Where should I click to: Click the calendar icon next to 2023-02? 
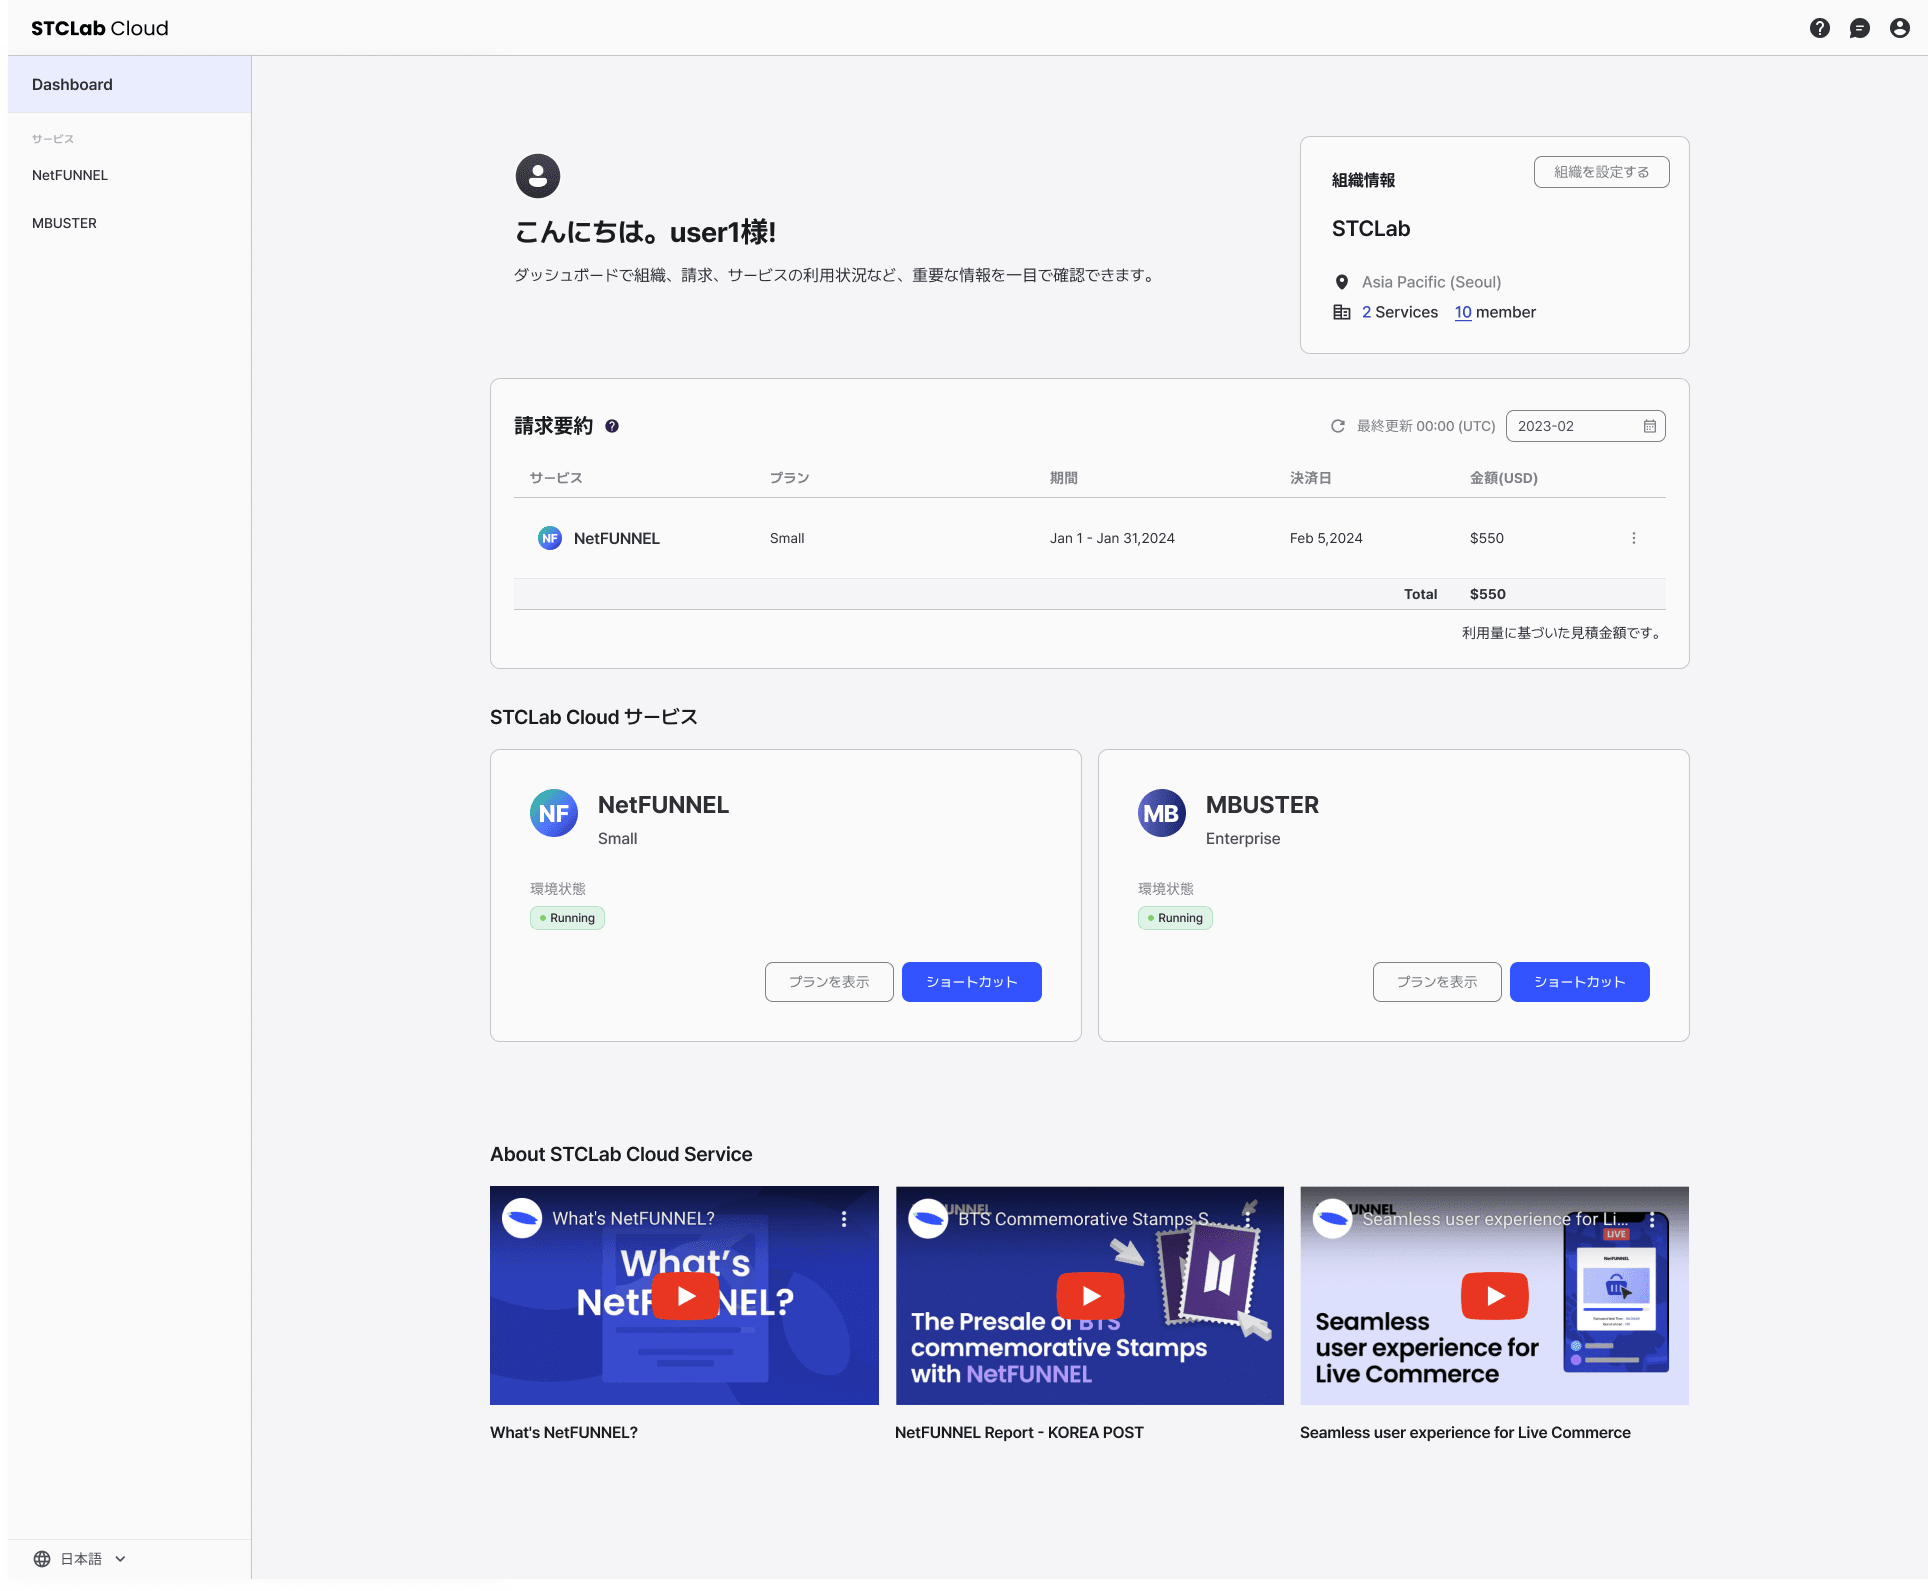click(1648, 426)
